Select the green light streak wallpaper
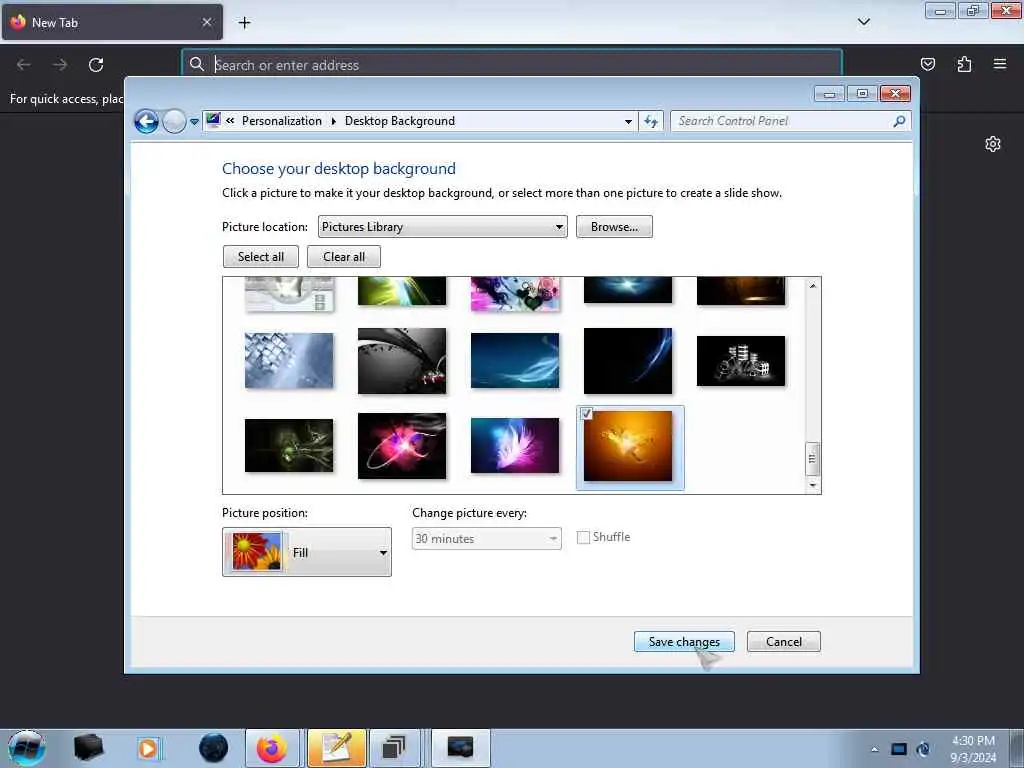 (x=402, y=291)
